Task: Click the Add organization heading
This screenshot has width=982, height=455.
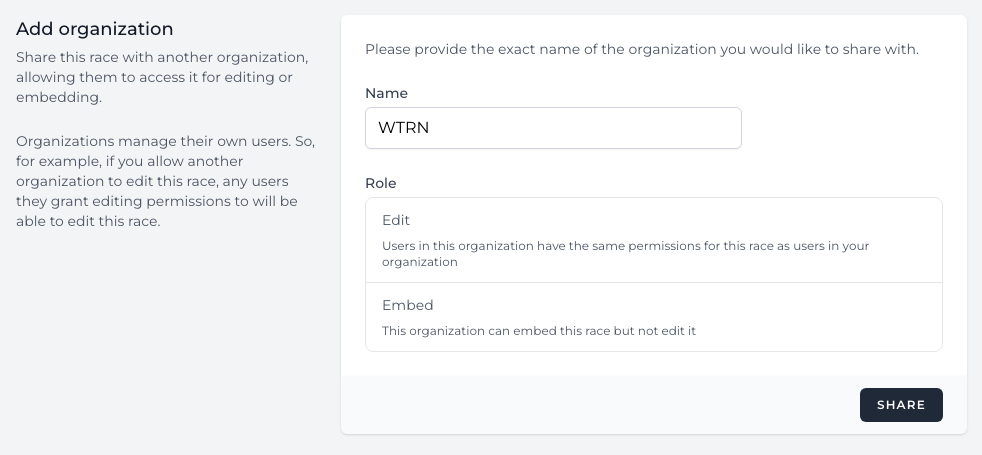Action: click(x=95, y=30)
